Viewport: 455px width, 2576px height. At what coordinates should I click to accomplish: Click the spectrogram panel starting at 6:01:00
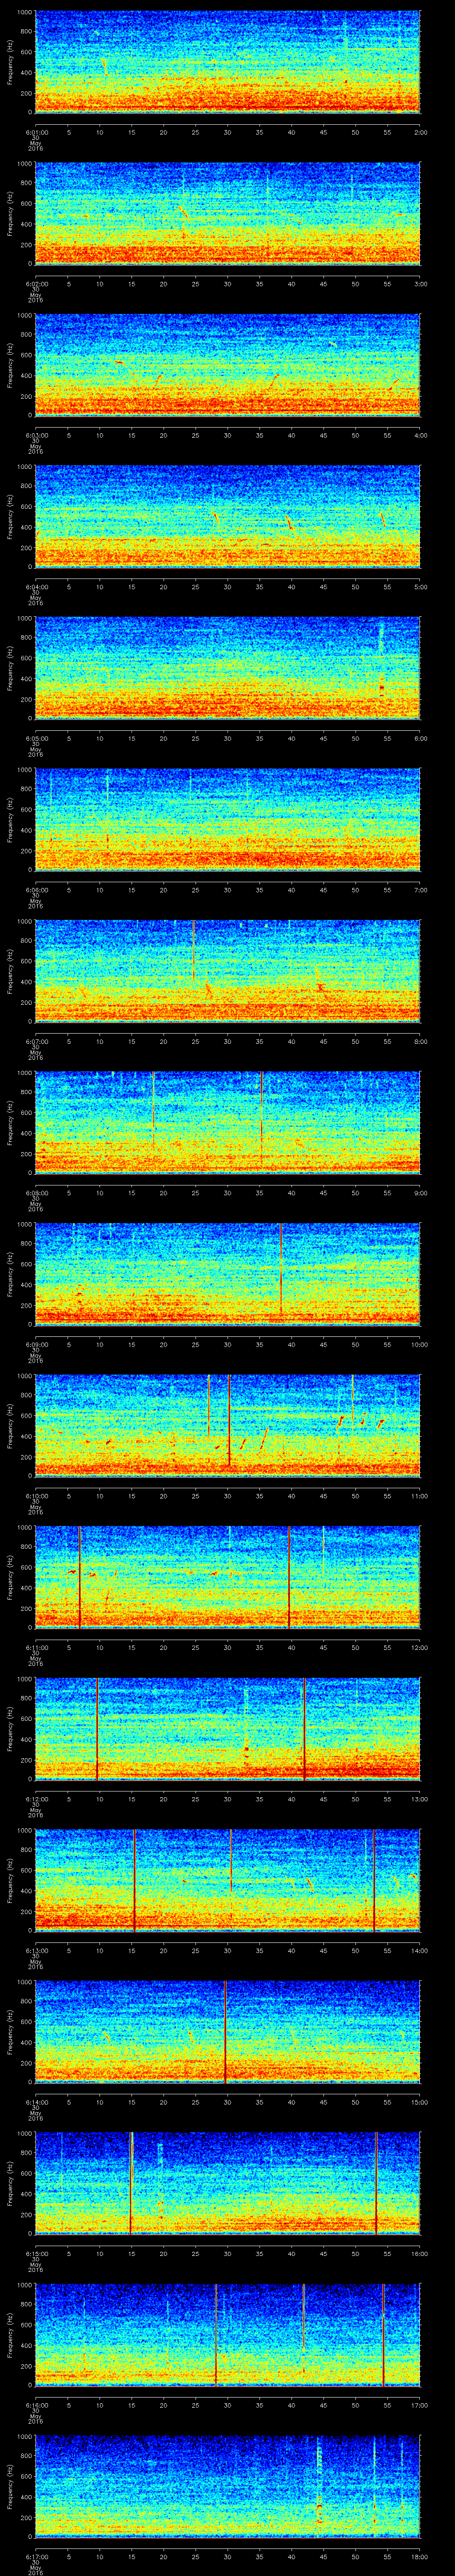(x=228, y=62)
